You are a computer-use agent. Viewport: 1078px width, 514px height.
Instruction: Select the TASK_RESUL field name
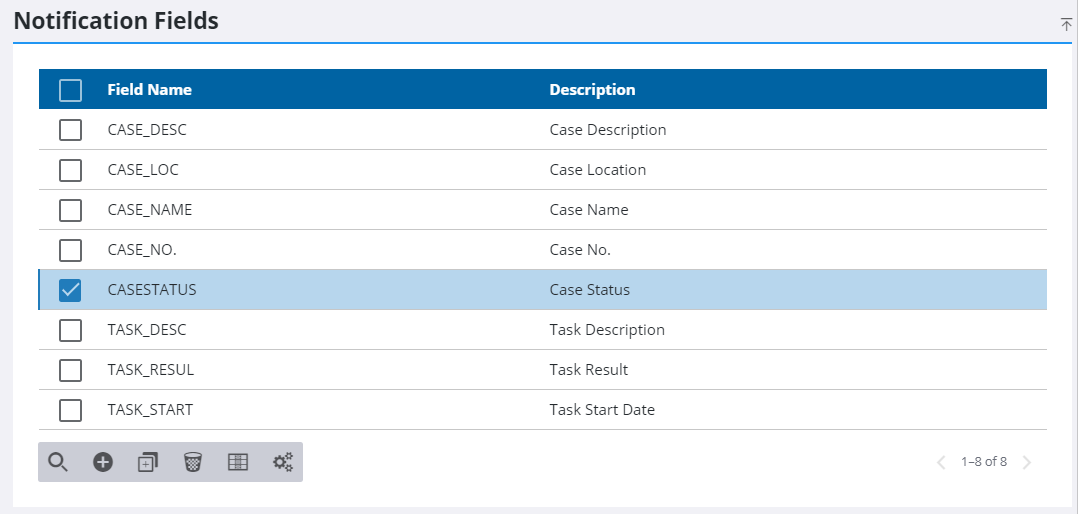click(x=150, y=370)
